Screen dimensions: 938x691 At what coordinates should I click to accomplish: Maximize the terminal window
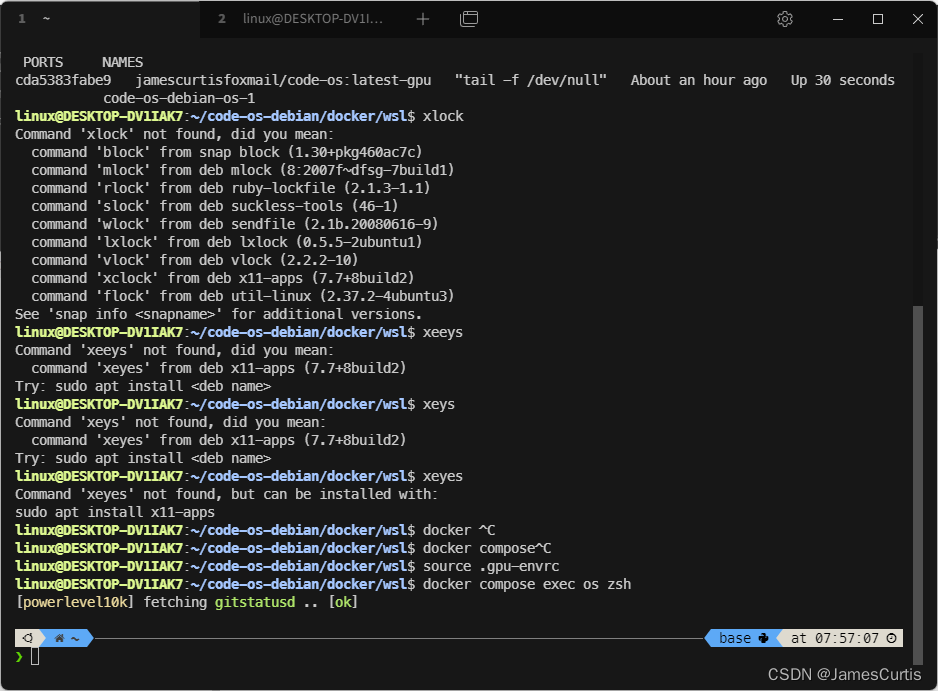(878, 19)
